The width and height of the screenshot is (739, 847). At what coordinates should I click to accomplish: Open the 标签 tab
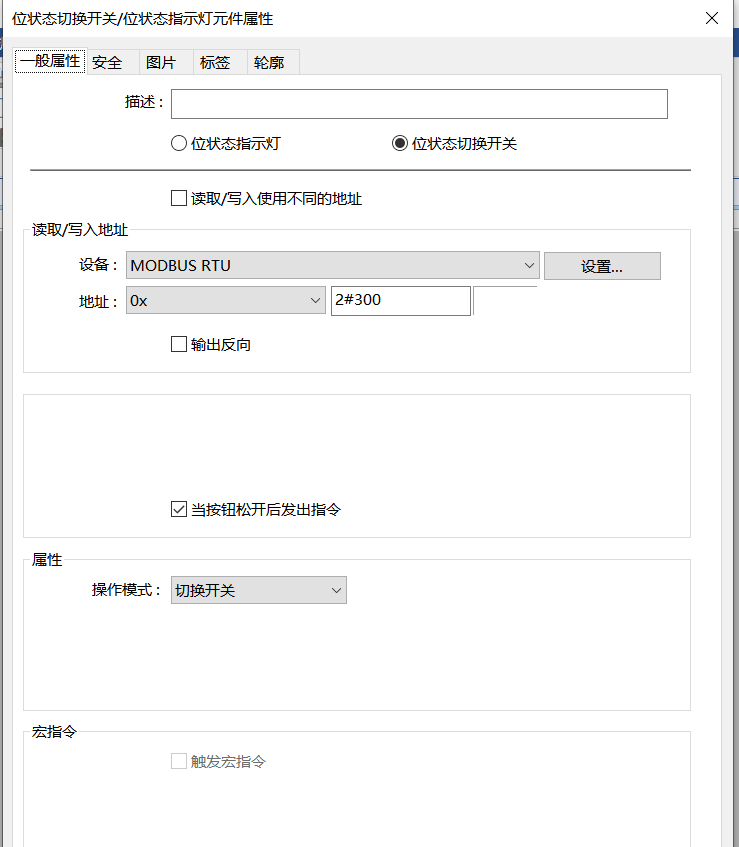215,63
